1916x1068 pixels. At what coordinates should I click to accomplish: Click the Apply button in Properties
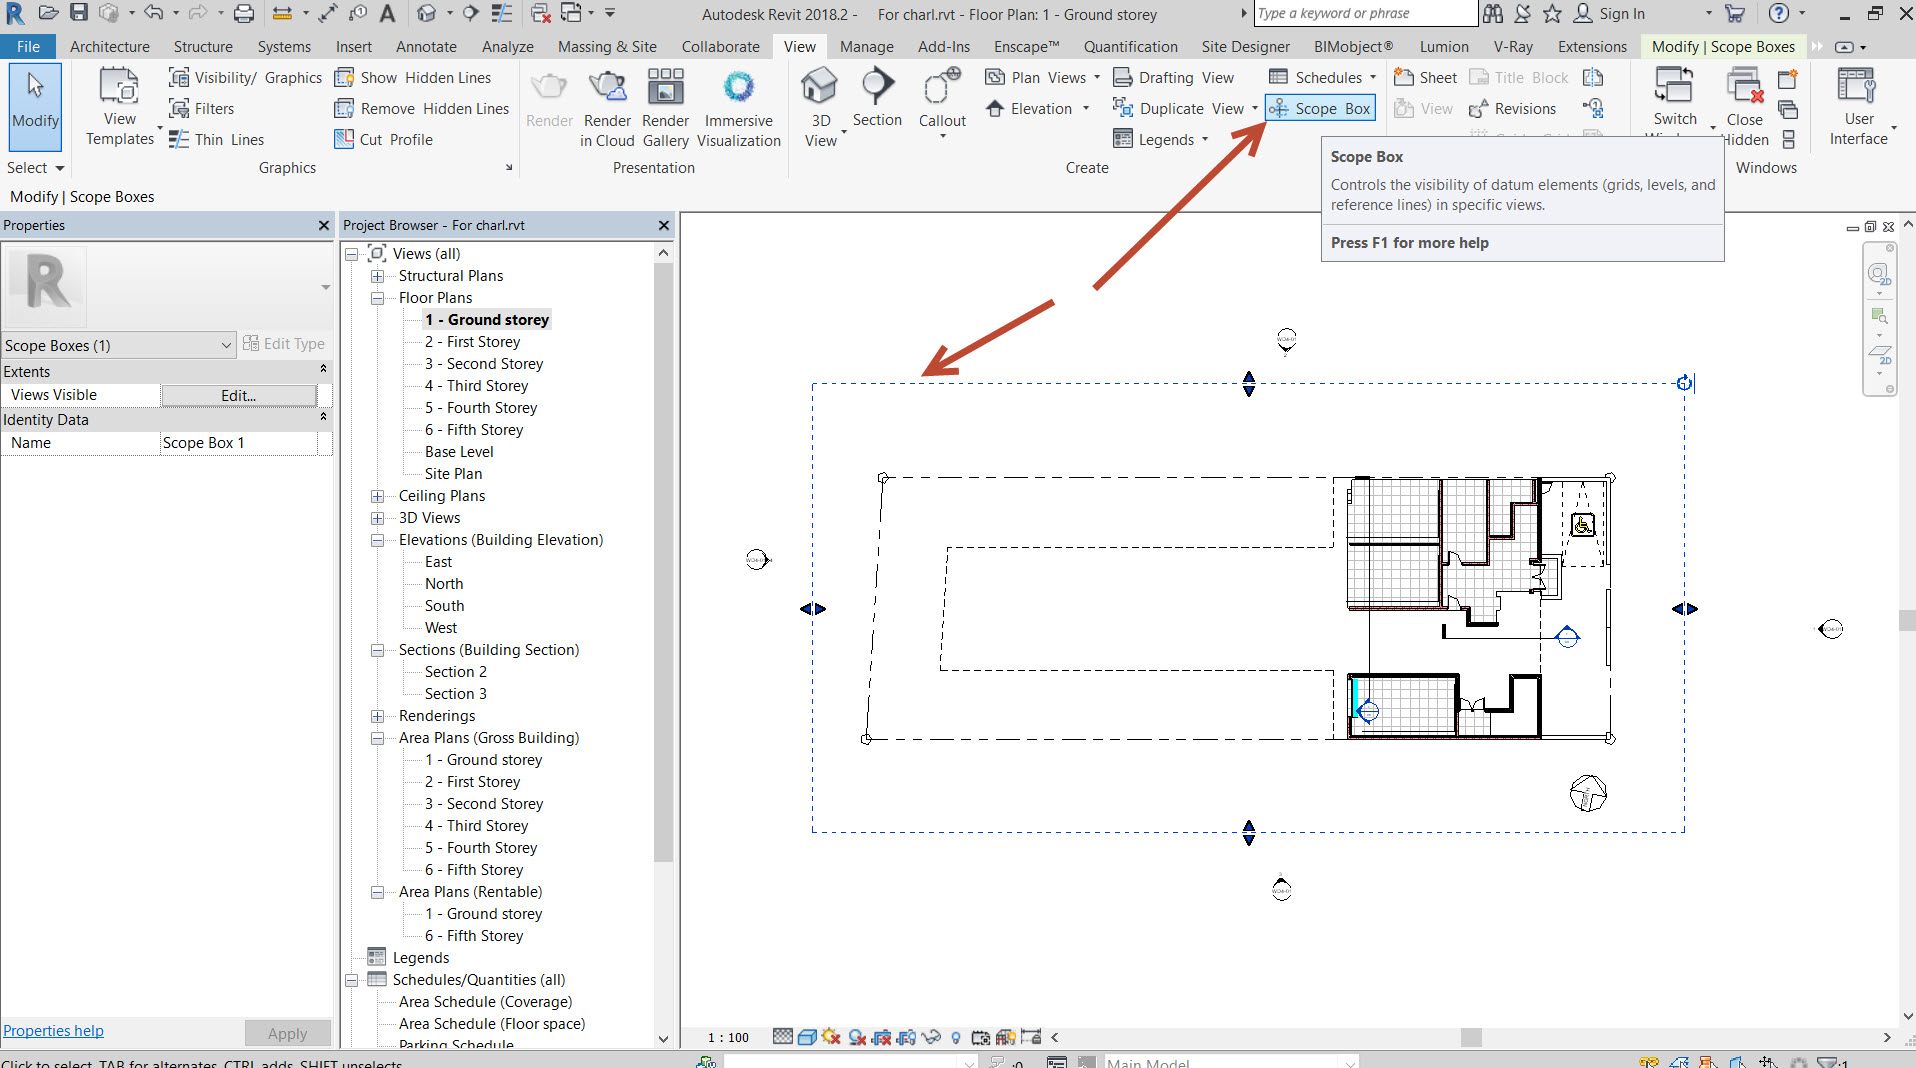pos(287,1034)
